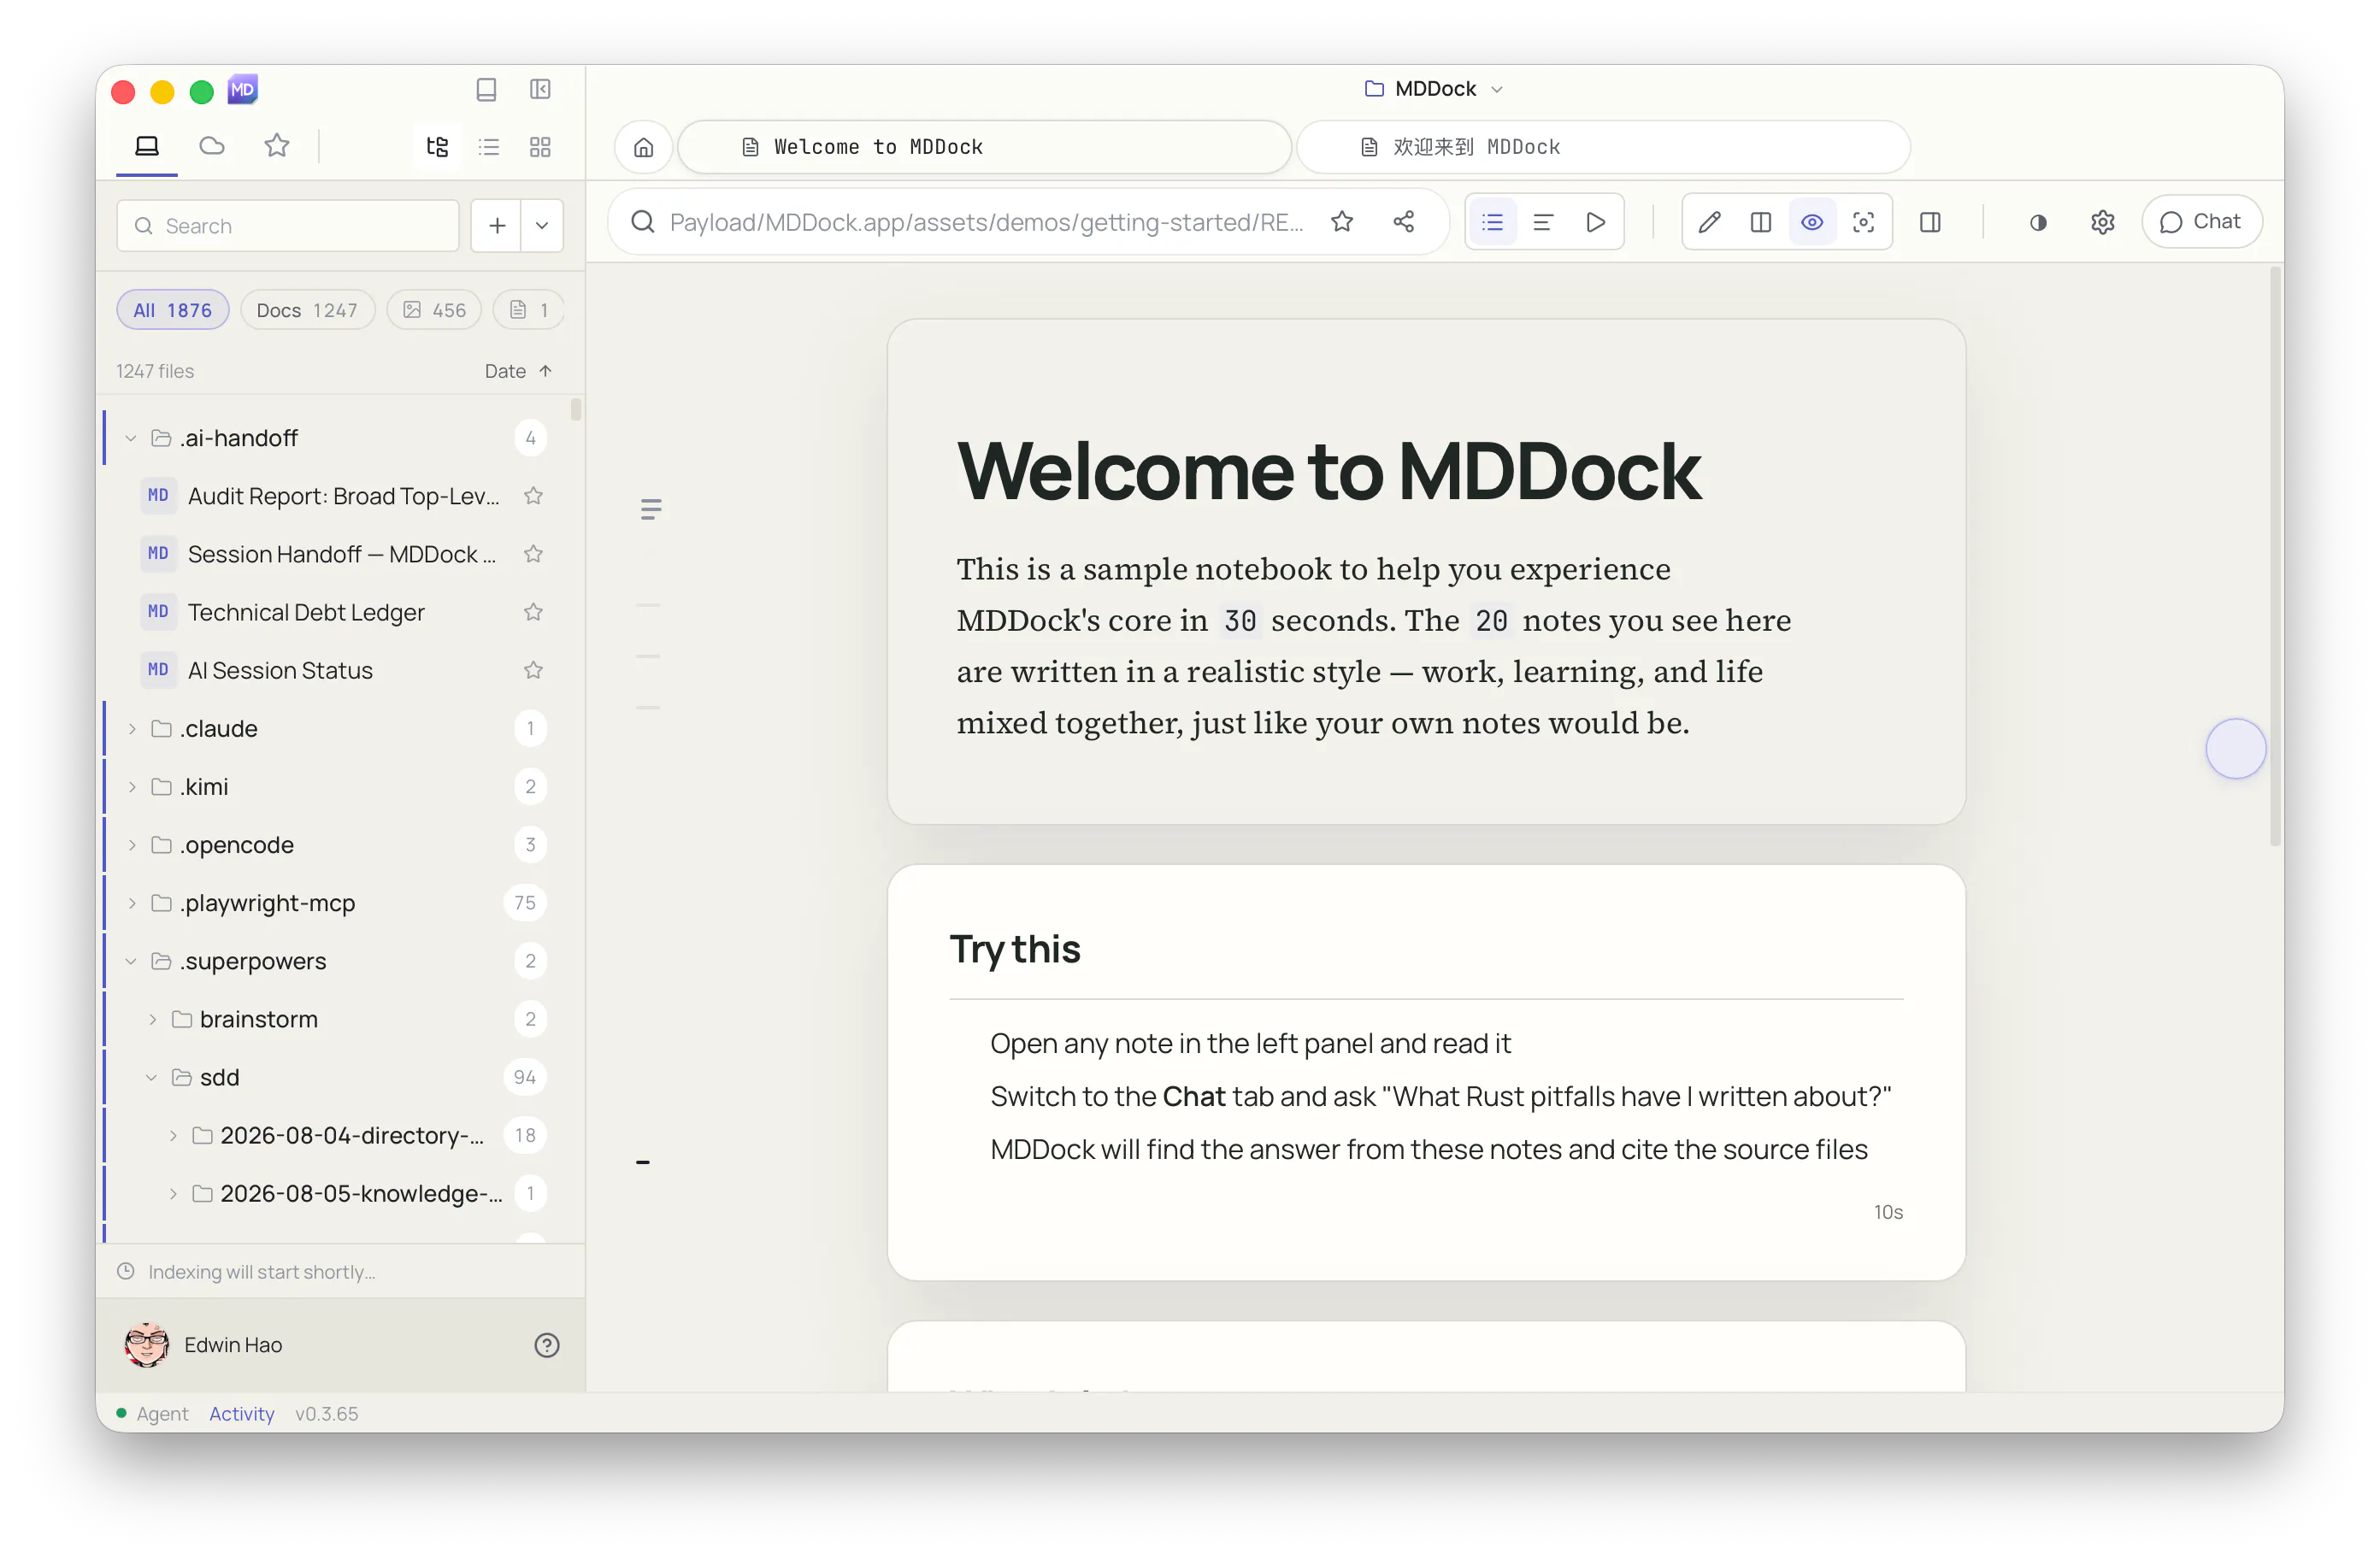Expand the .opencode folder
The image size is (2380, 1559).
click(x=131, y=845)
